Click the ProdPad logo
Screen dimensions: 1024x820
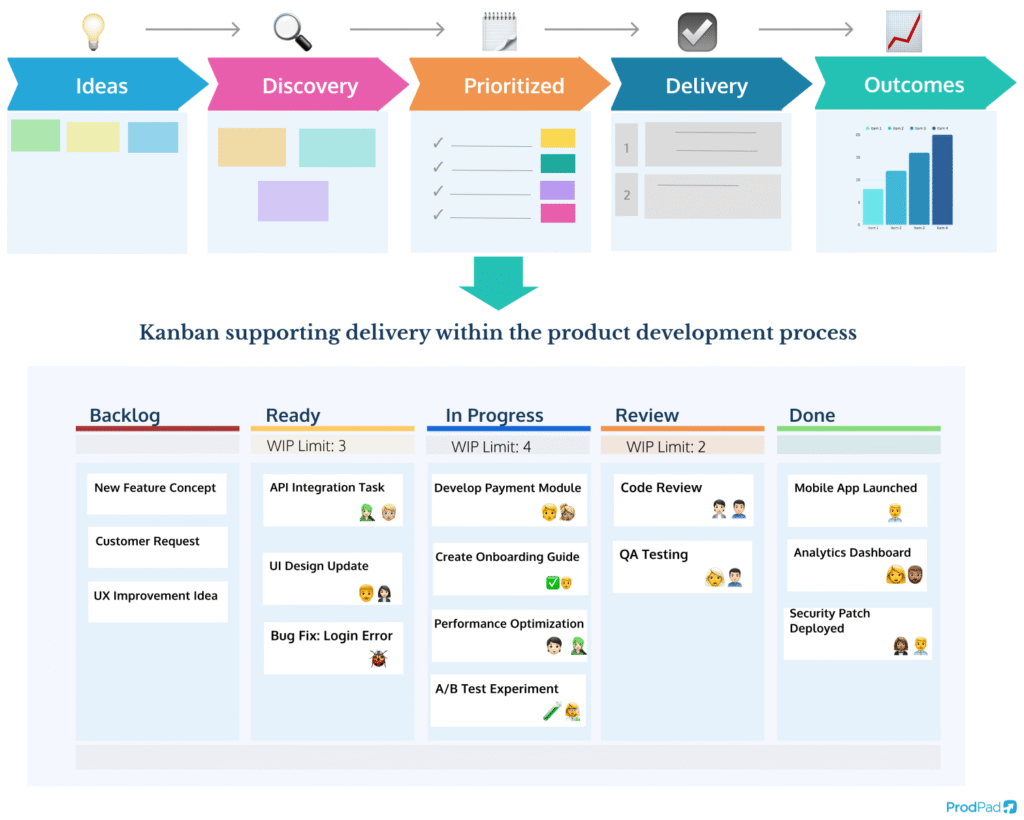981,807
